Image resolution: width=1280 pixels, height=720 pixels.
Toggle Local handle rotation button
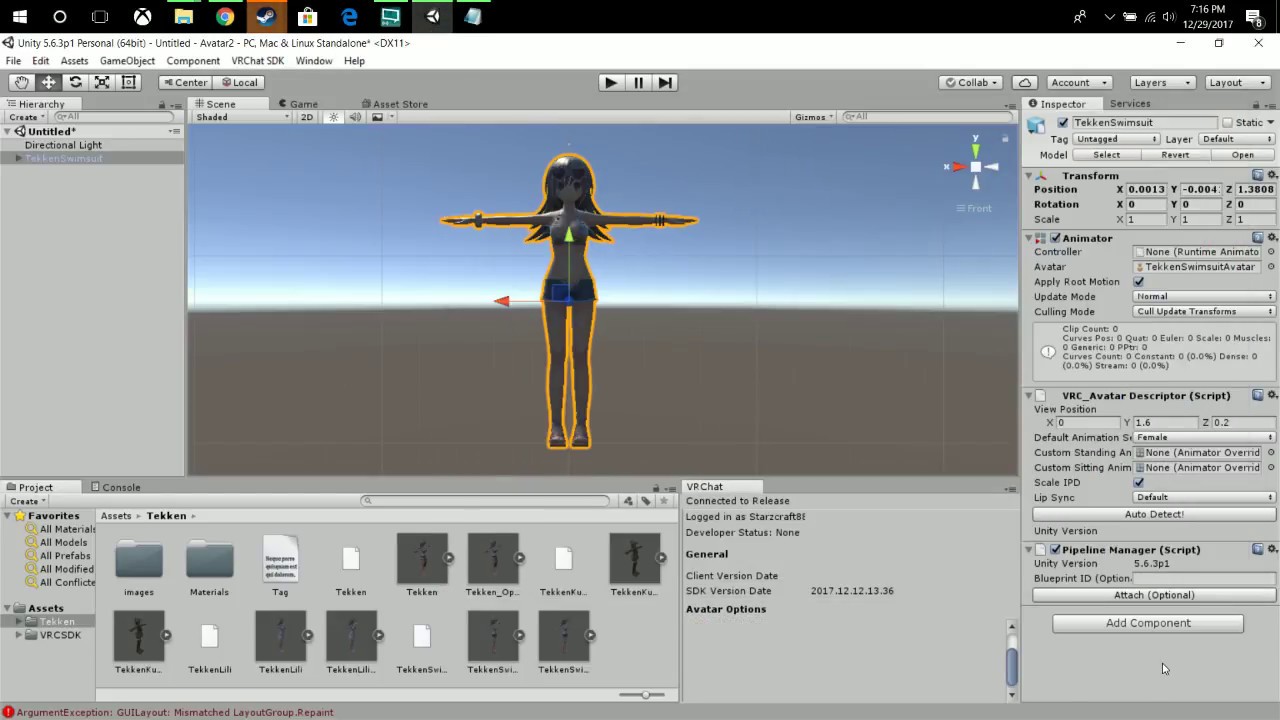(x=239, y=82)
